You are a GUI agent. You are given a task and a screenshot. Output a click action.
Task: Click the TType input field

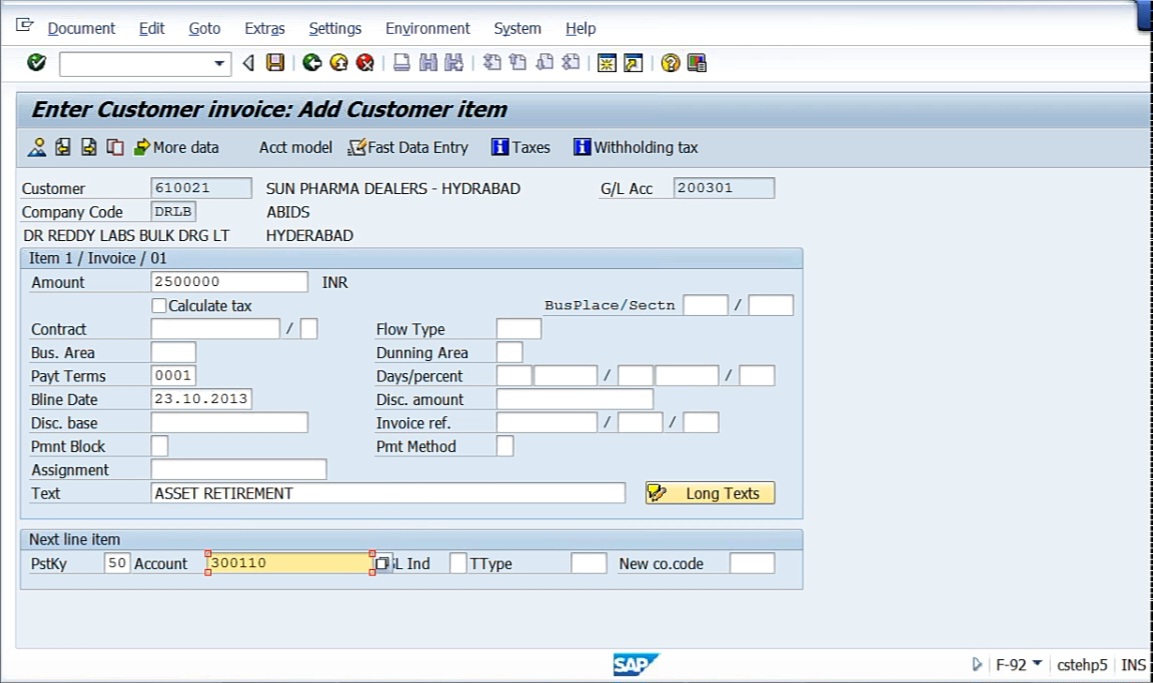[x=589, y=563]
